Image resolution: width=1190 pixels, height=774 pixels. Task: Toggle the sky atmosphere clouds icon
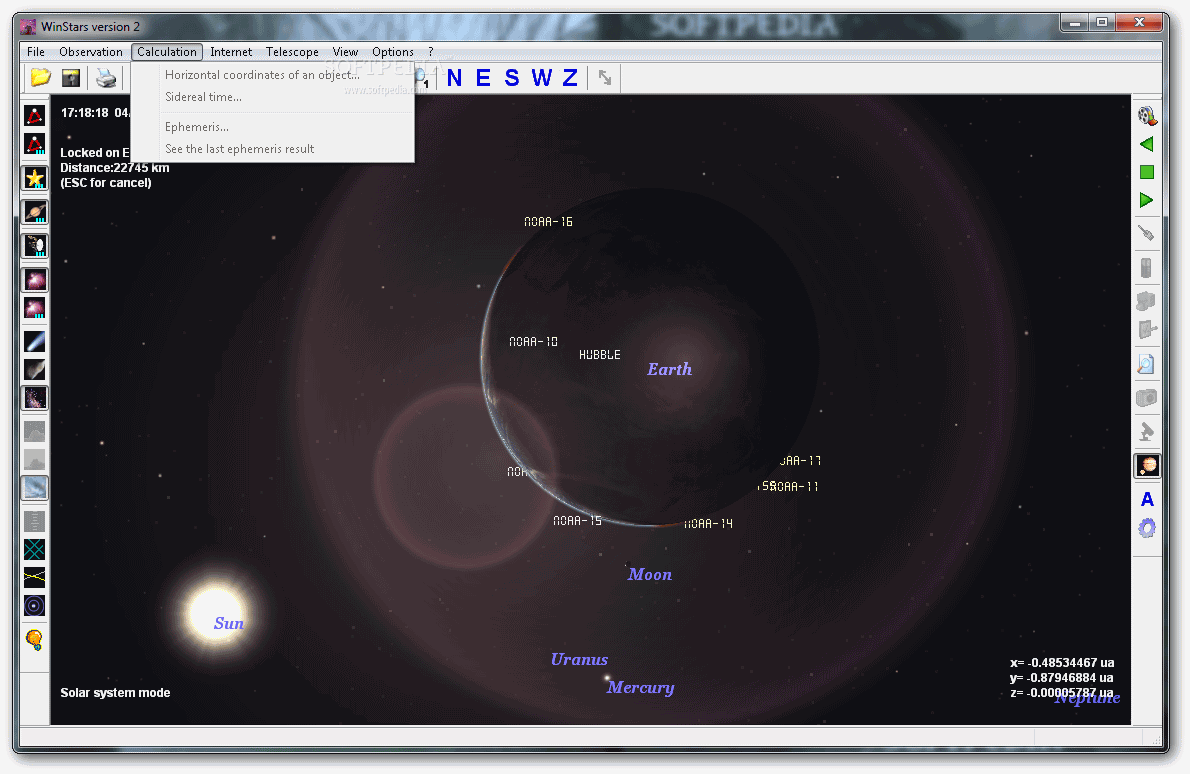pos(35,488)
